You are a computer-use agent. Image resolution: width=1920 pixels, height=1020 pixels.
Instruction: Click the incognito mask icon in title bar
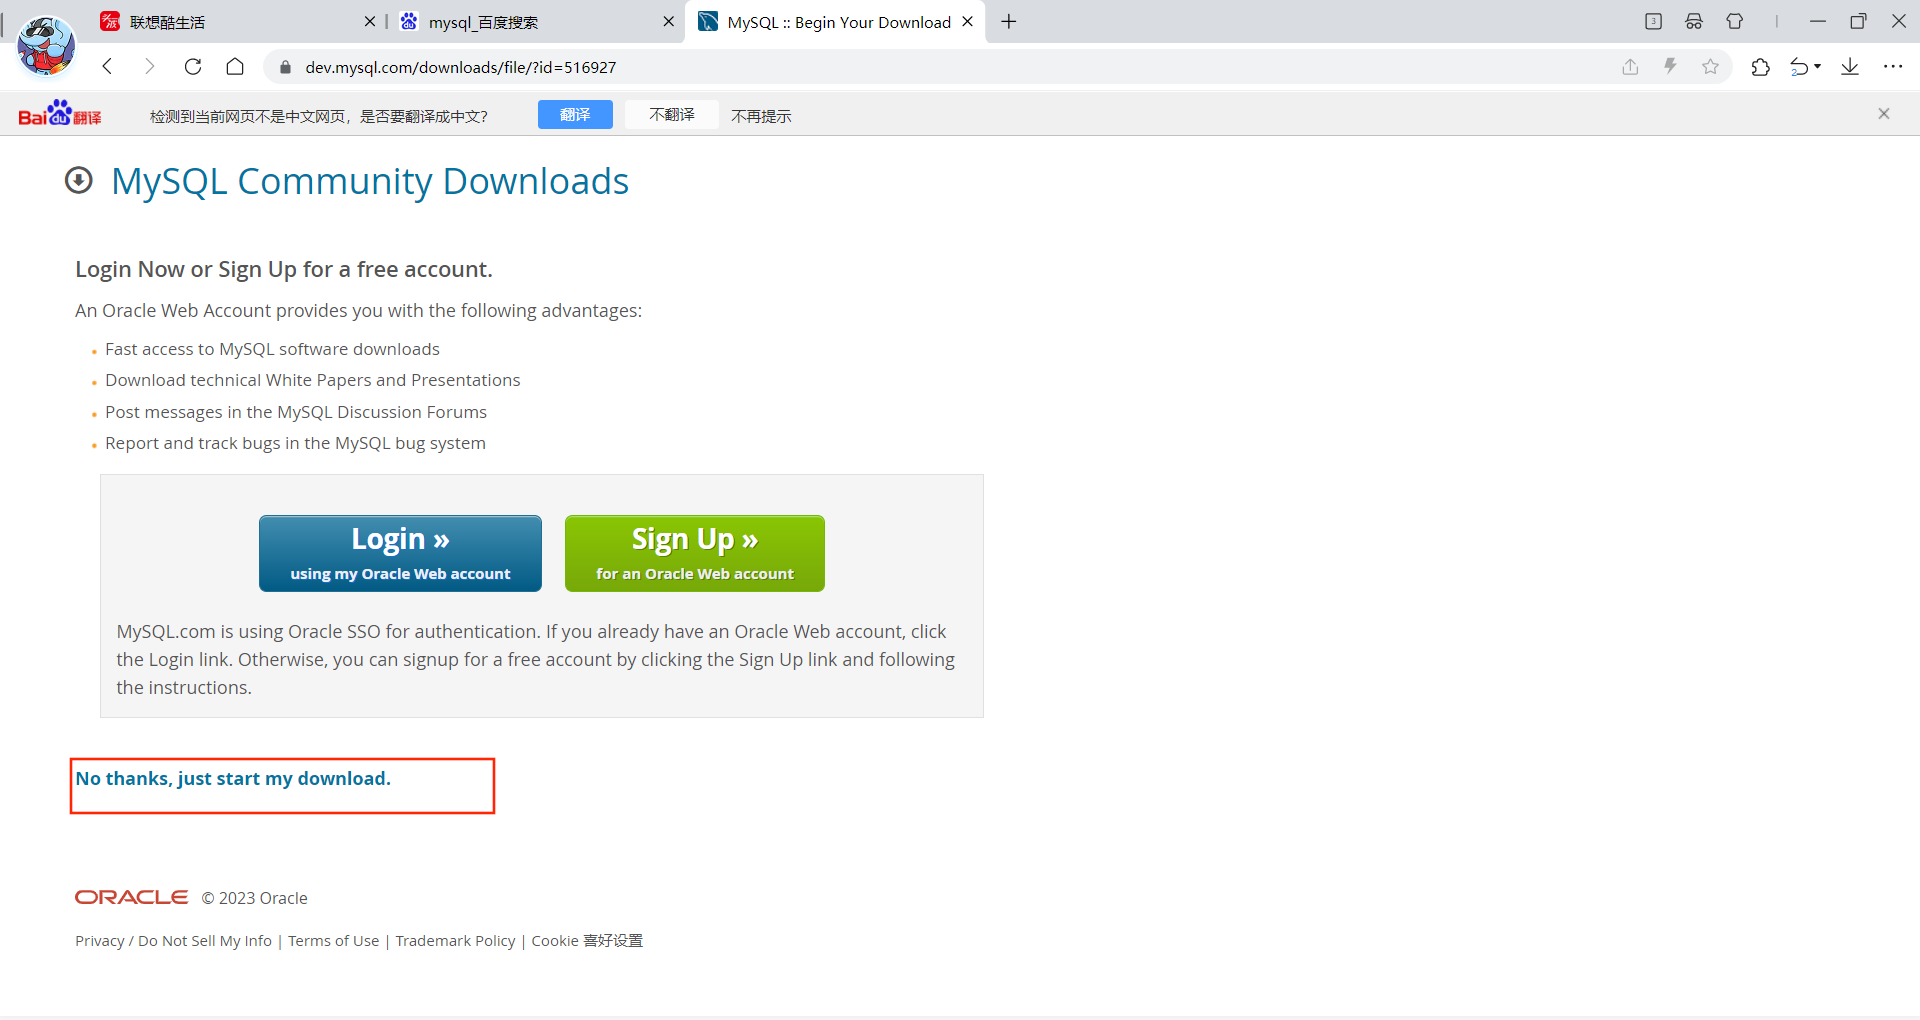tap(1694, 21)
